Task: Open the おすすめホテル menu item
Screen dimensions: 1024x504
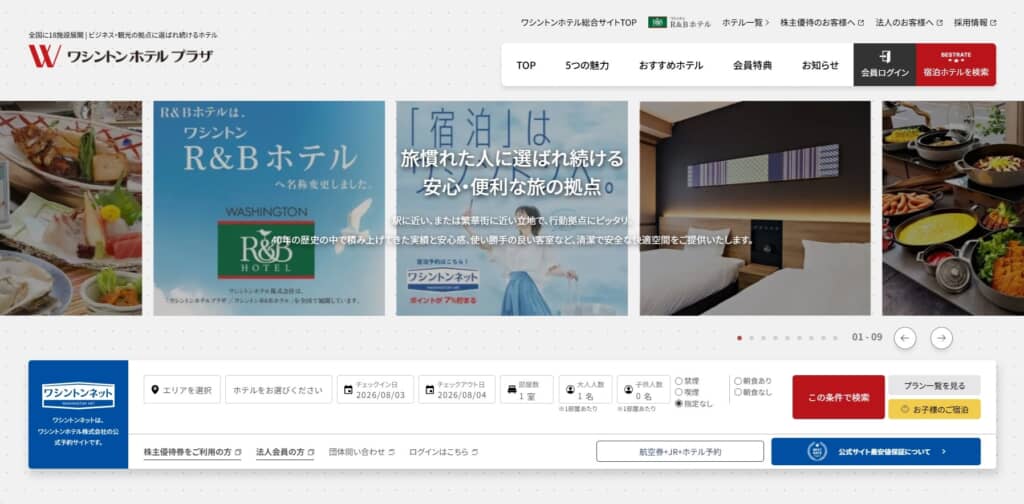Action: tap(671, 65)
